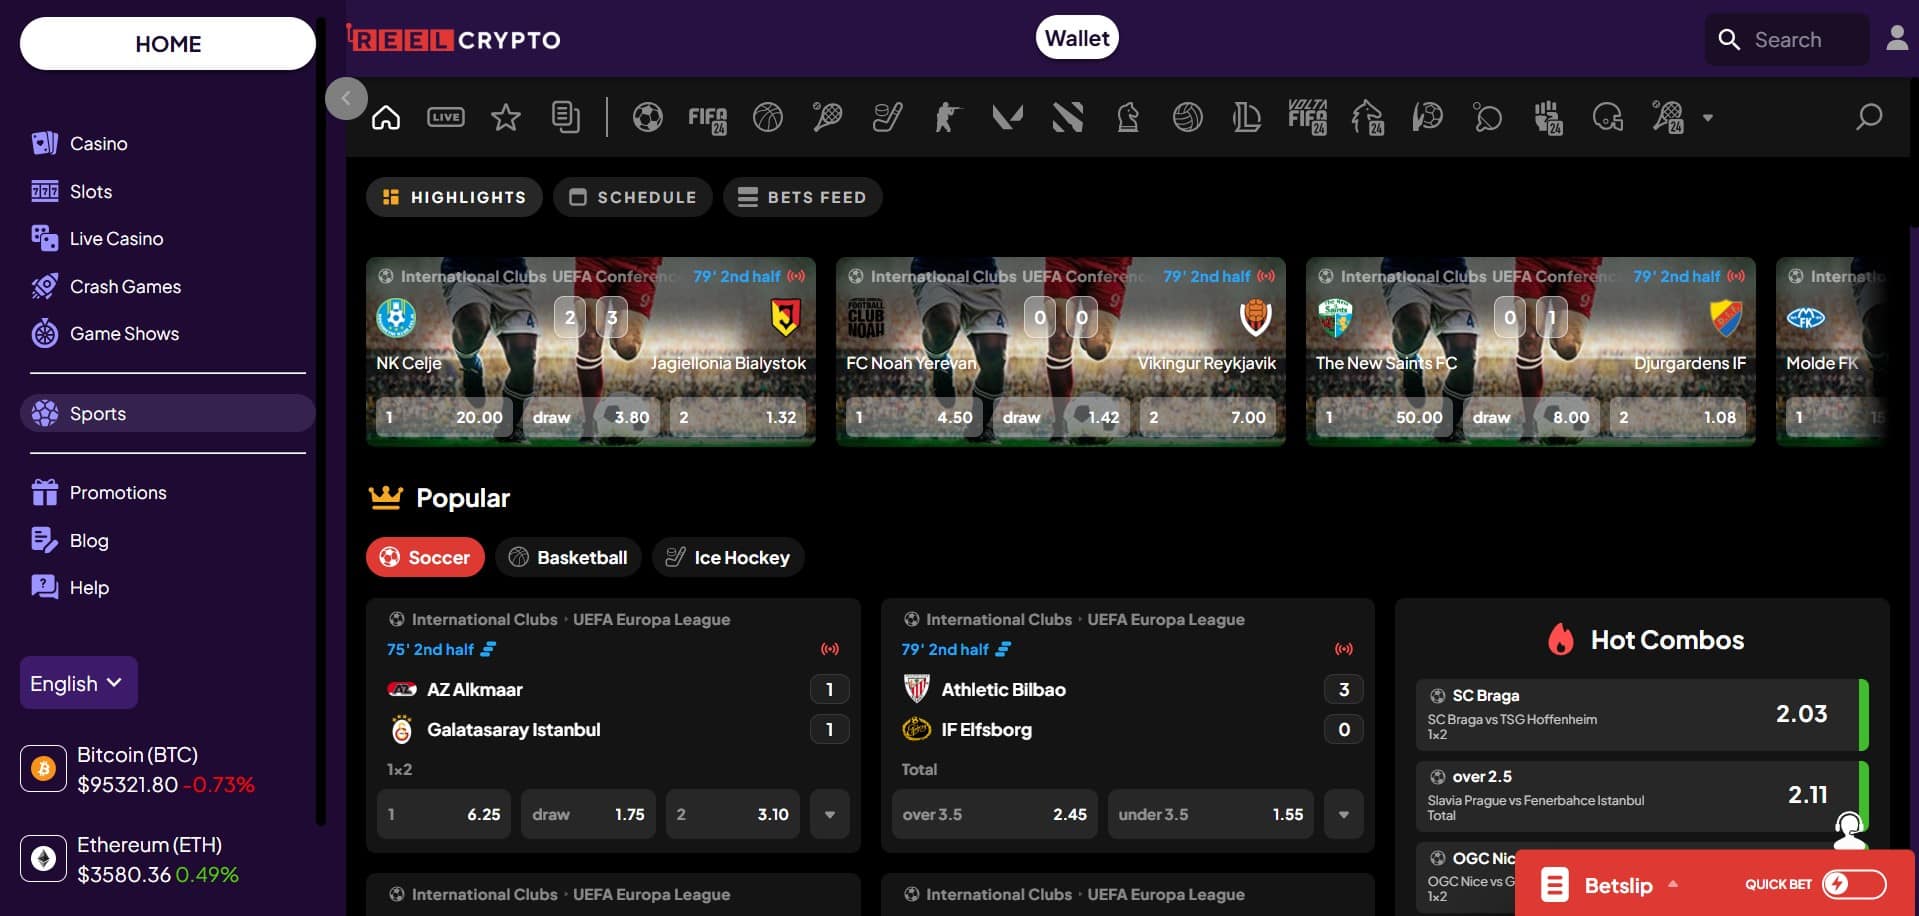
Task: Click the HOME button
Action: pos(168,44)
